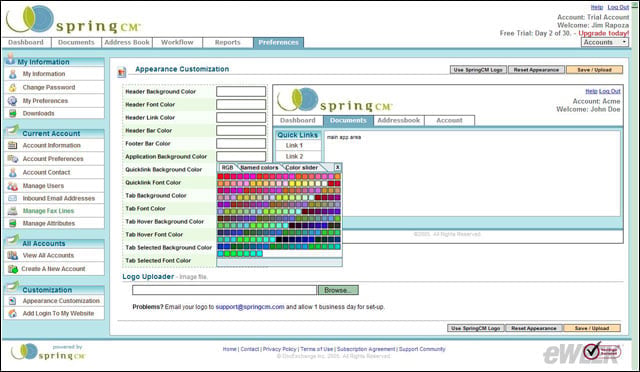Click Link 1 in preview Quick Links
Screen dimensions: 640x372
pos(294,145)
